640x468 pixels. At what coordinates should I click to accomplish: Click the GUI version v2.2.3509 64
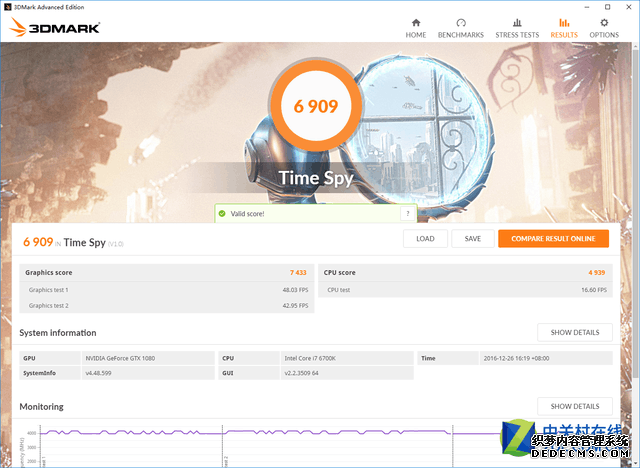[301, 373]
